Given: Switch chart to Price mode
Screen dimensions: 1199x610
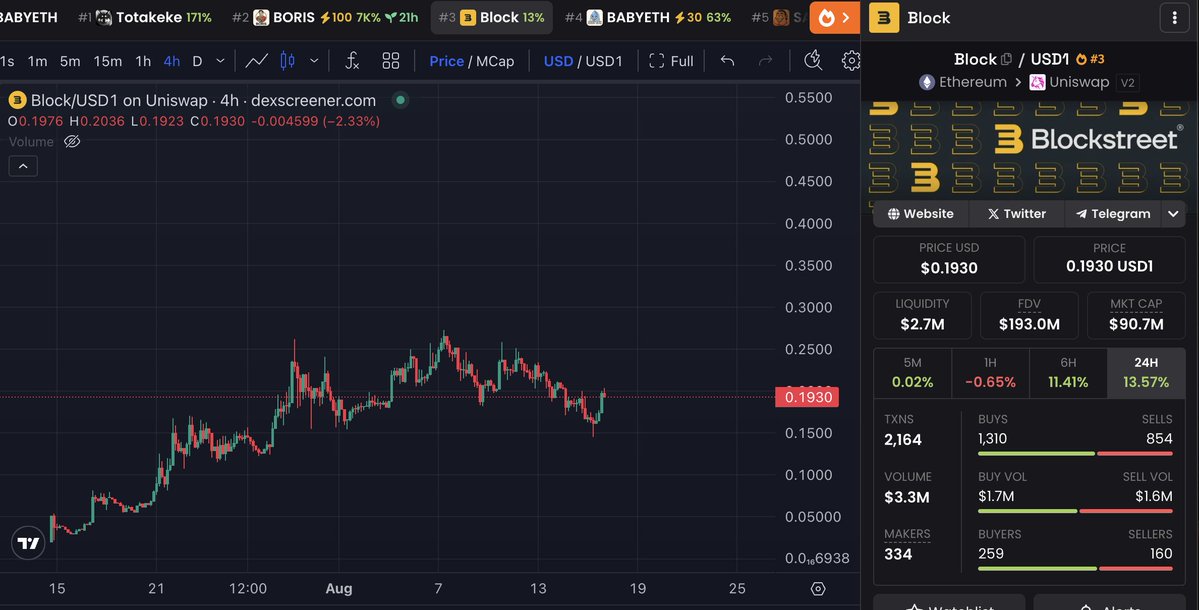Looking at the screenshot, I should pos(447,61).
